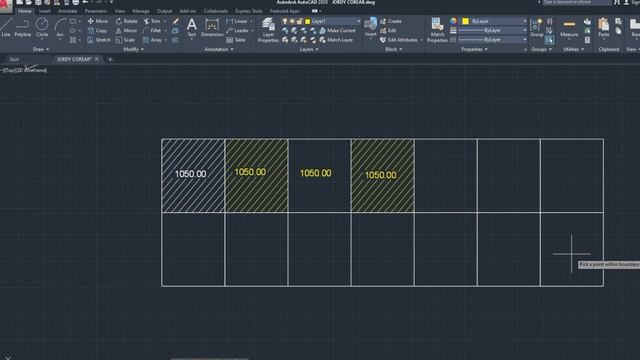The height and width of the screenshot is (360, 640).
Task: Click the Group tool icon
Action: coord(536,27)
